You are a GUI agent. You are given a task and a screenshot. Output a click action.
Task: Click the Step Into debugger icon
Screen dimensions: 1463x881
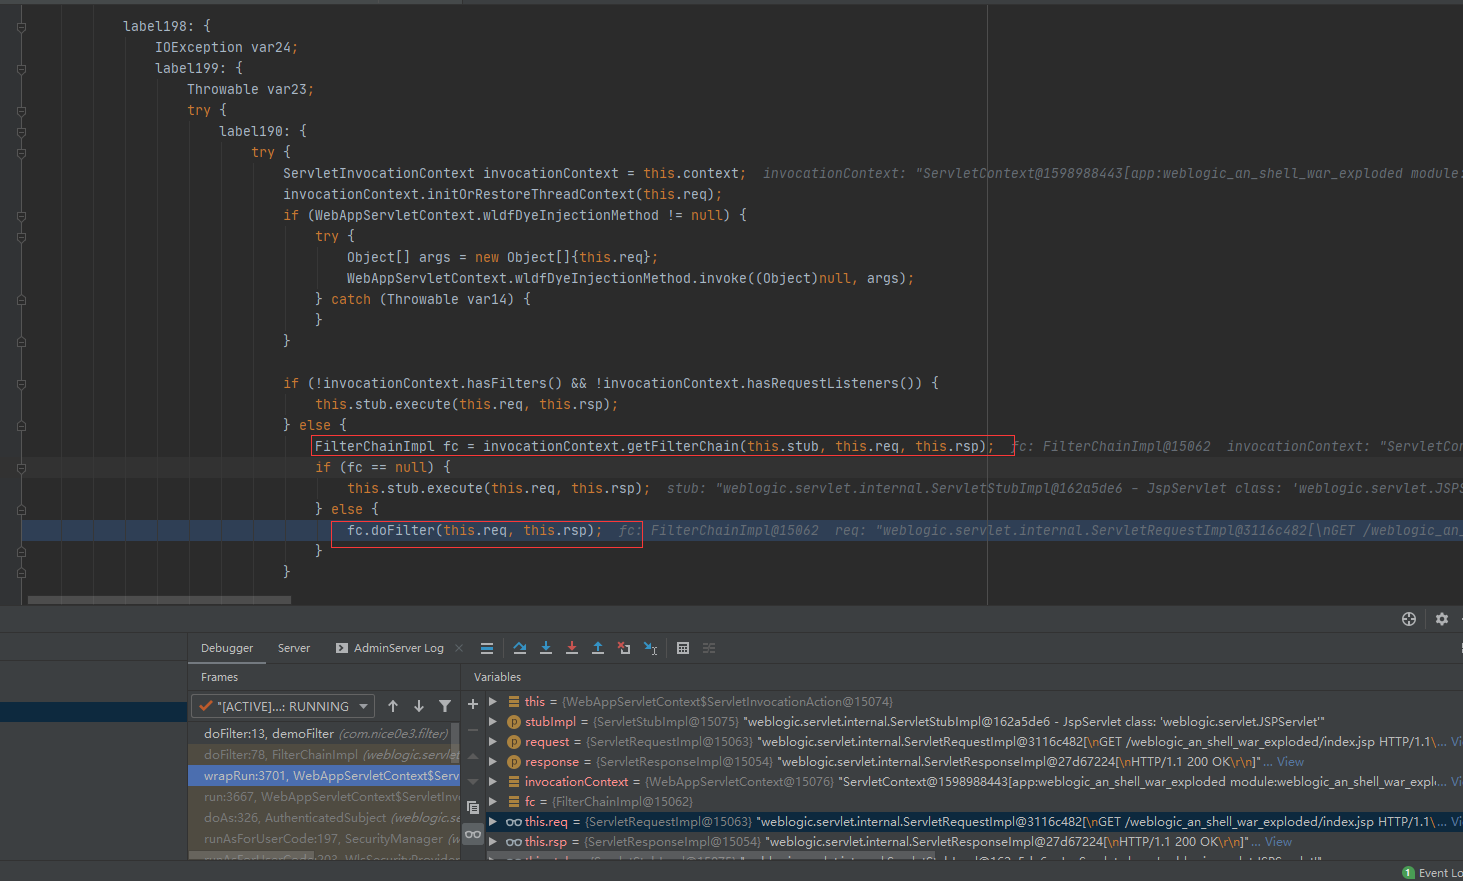point(546,648)
